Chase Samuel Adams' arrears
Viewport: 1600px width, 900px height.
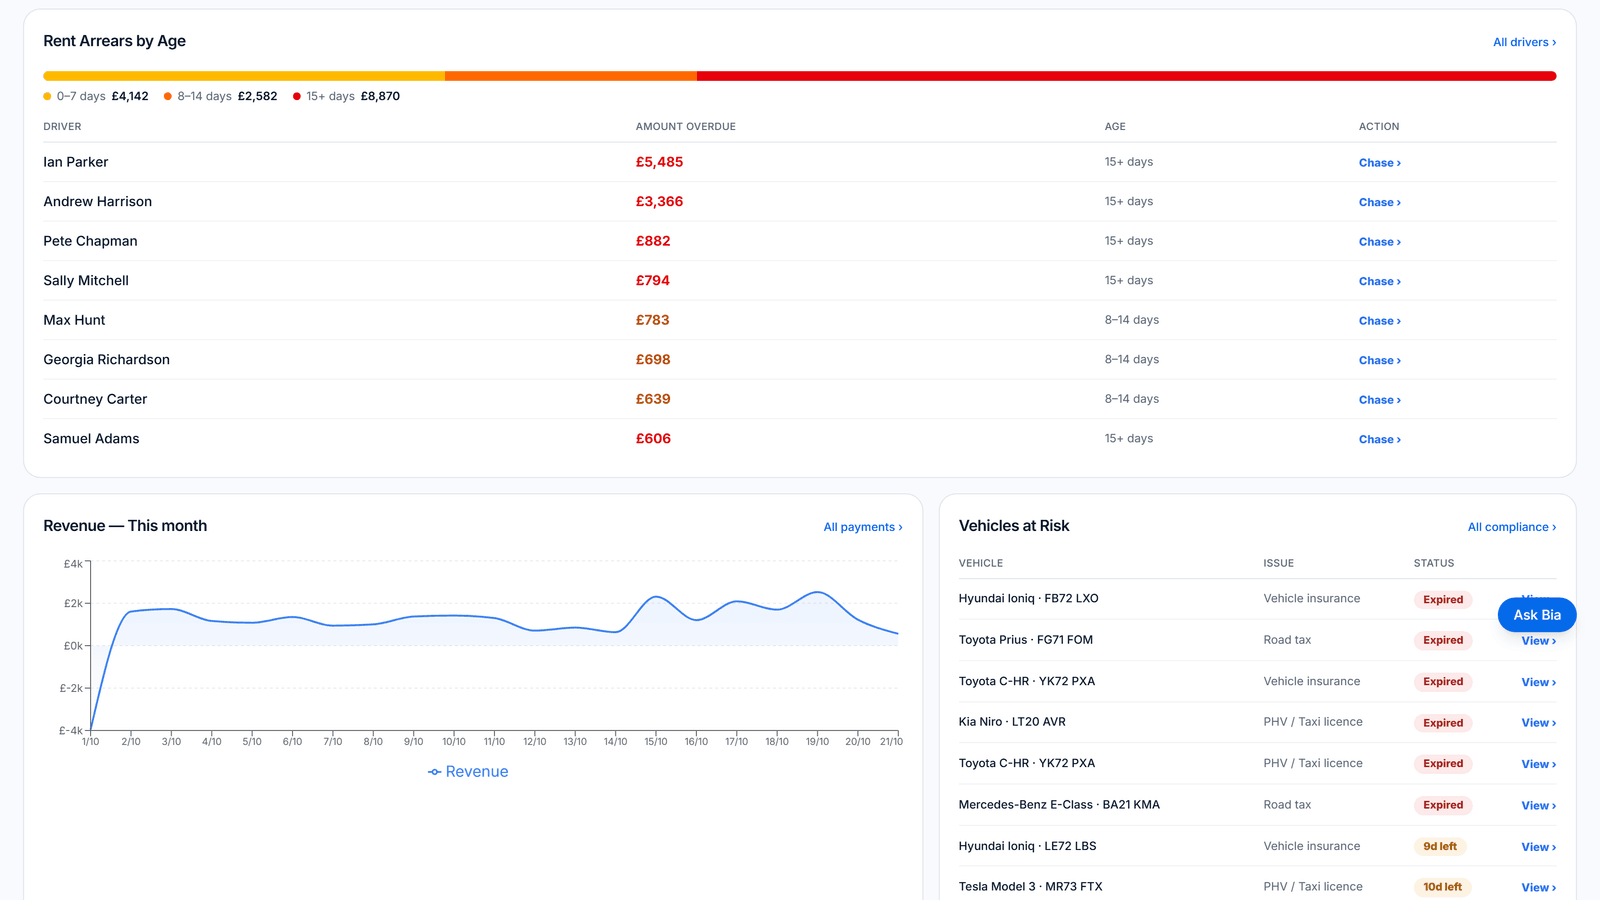pos(1379,439)
